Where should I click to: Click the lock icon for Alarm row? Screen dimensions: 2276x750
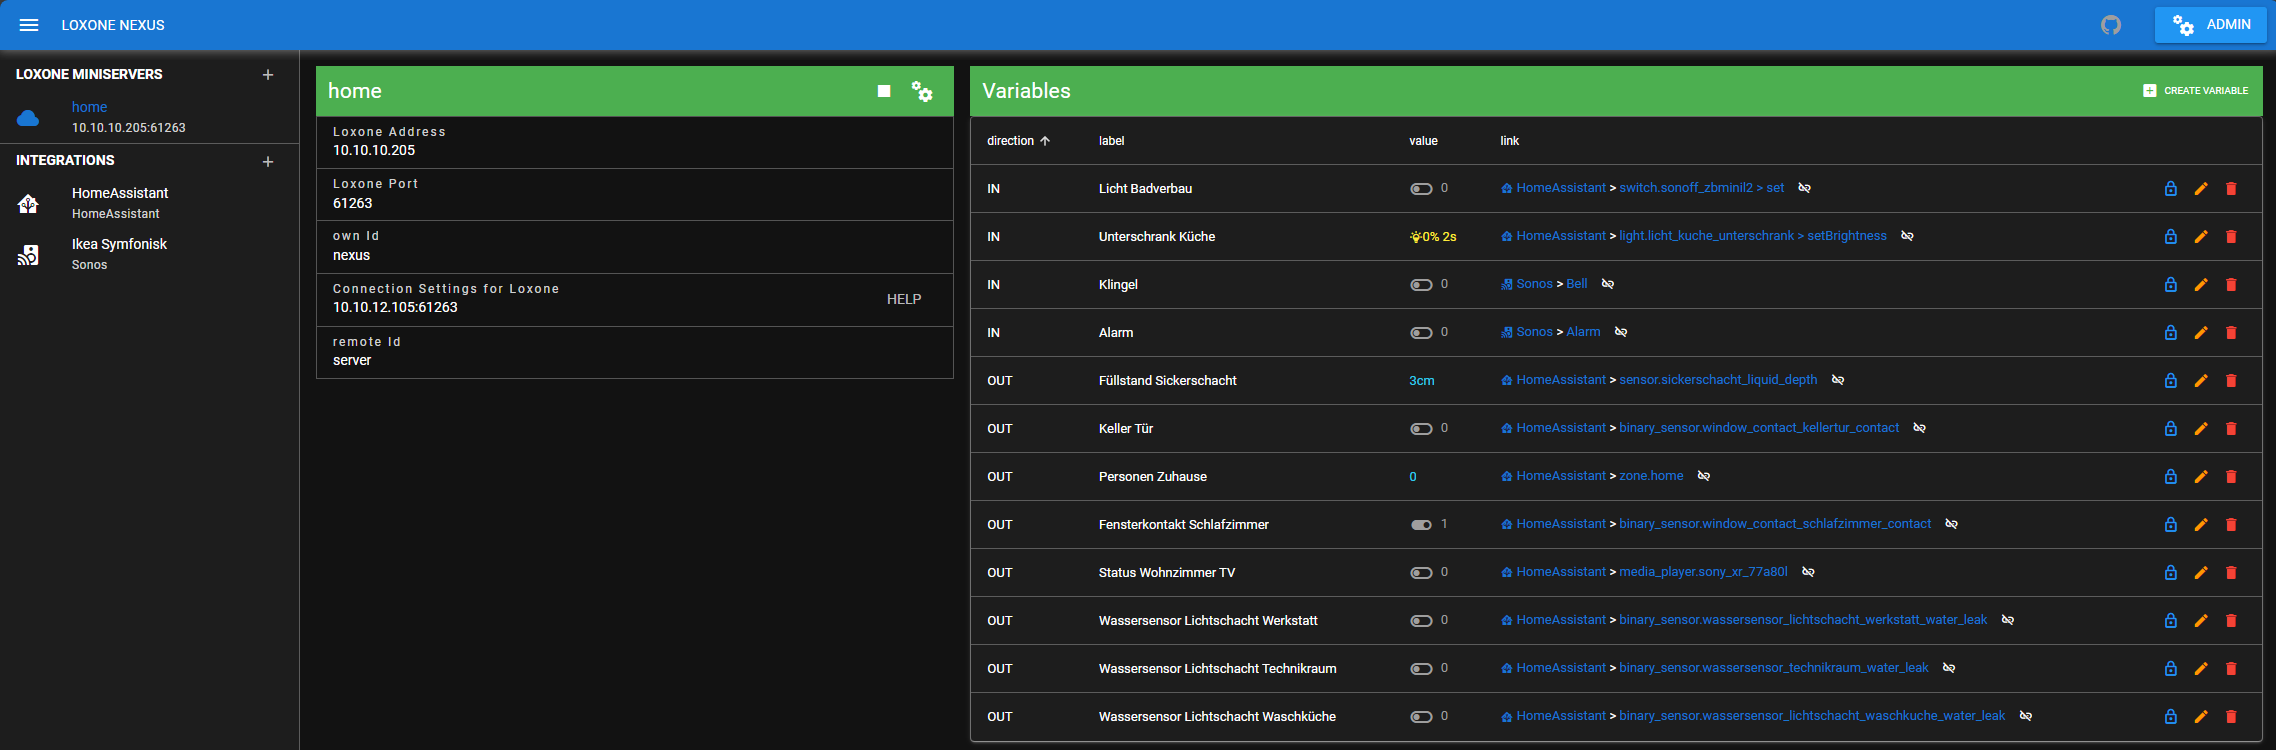2171,333
